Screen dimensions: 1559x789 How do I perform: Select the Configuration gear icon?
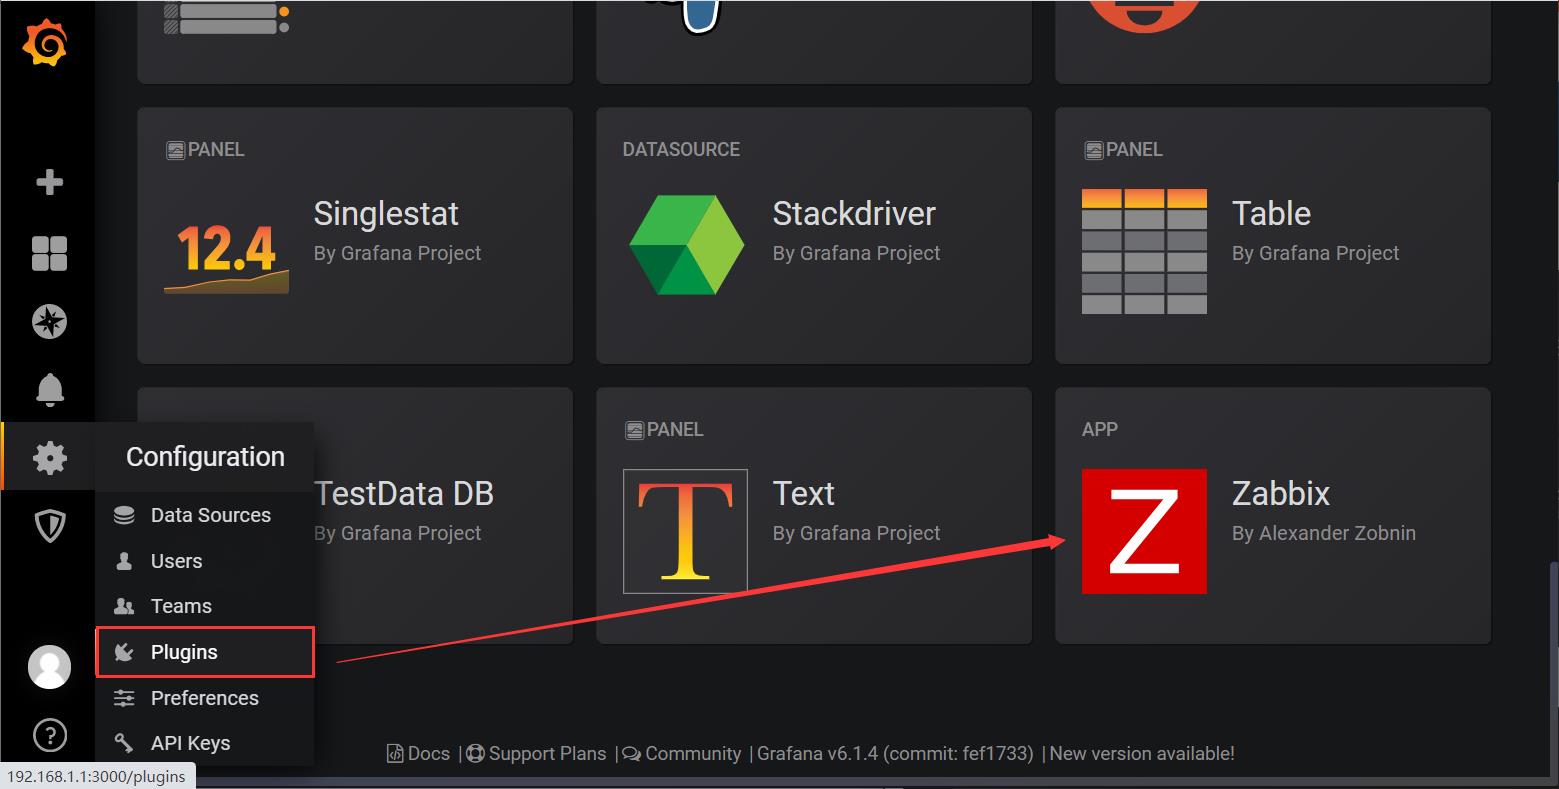pos(49,458)
